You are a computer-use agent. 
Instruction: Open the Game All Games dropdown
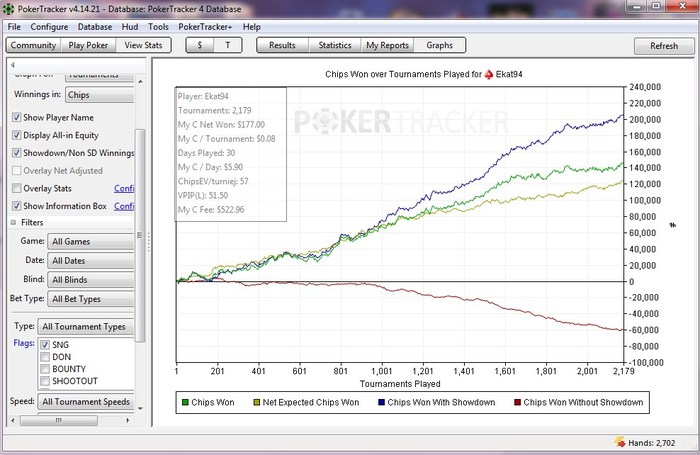91,242
